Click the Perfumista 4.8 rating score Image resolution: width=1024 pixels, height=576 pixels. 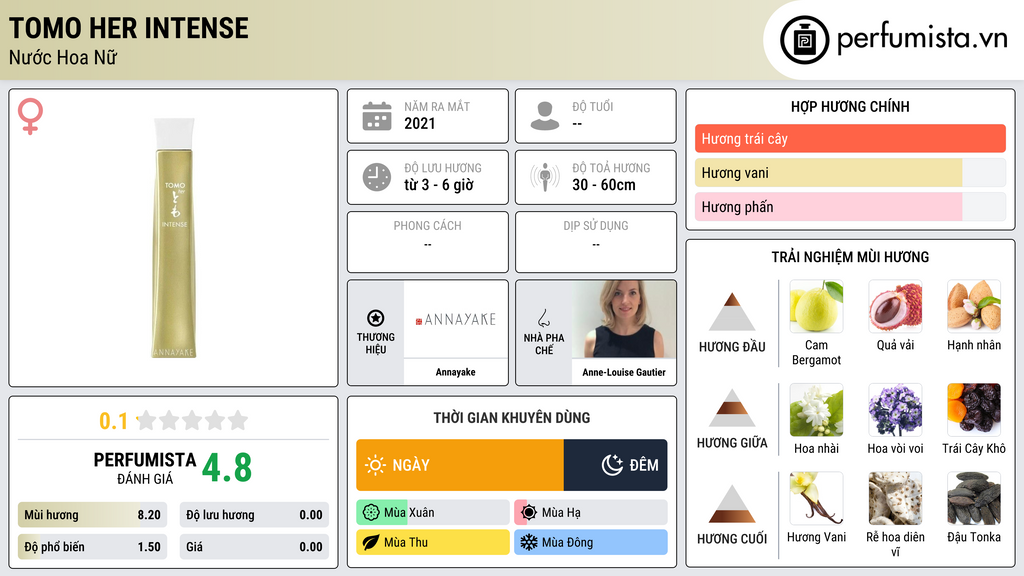(x=227, y=468)
